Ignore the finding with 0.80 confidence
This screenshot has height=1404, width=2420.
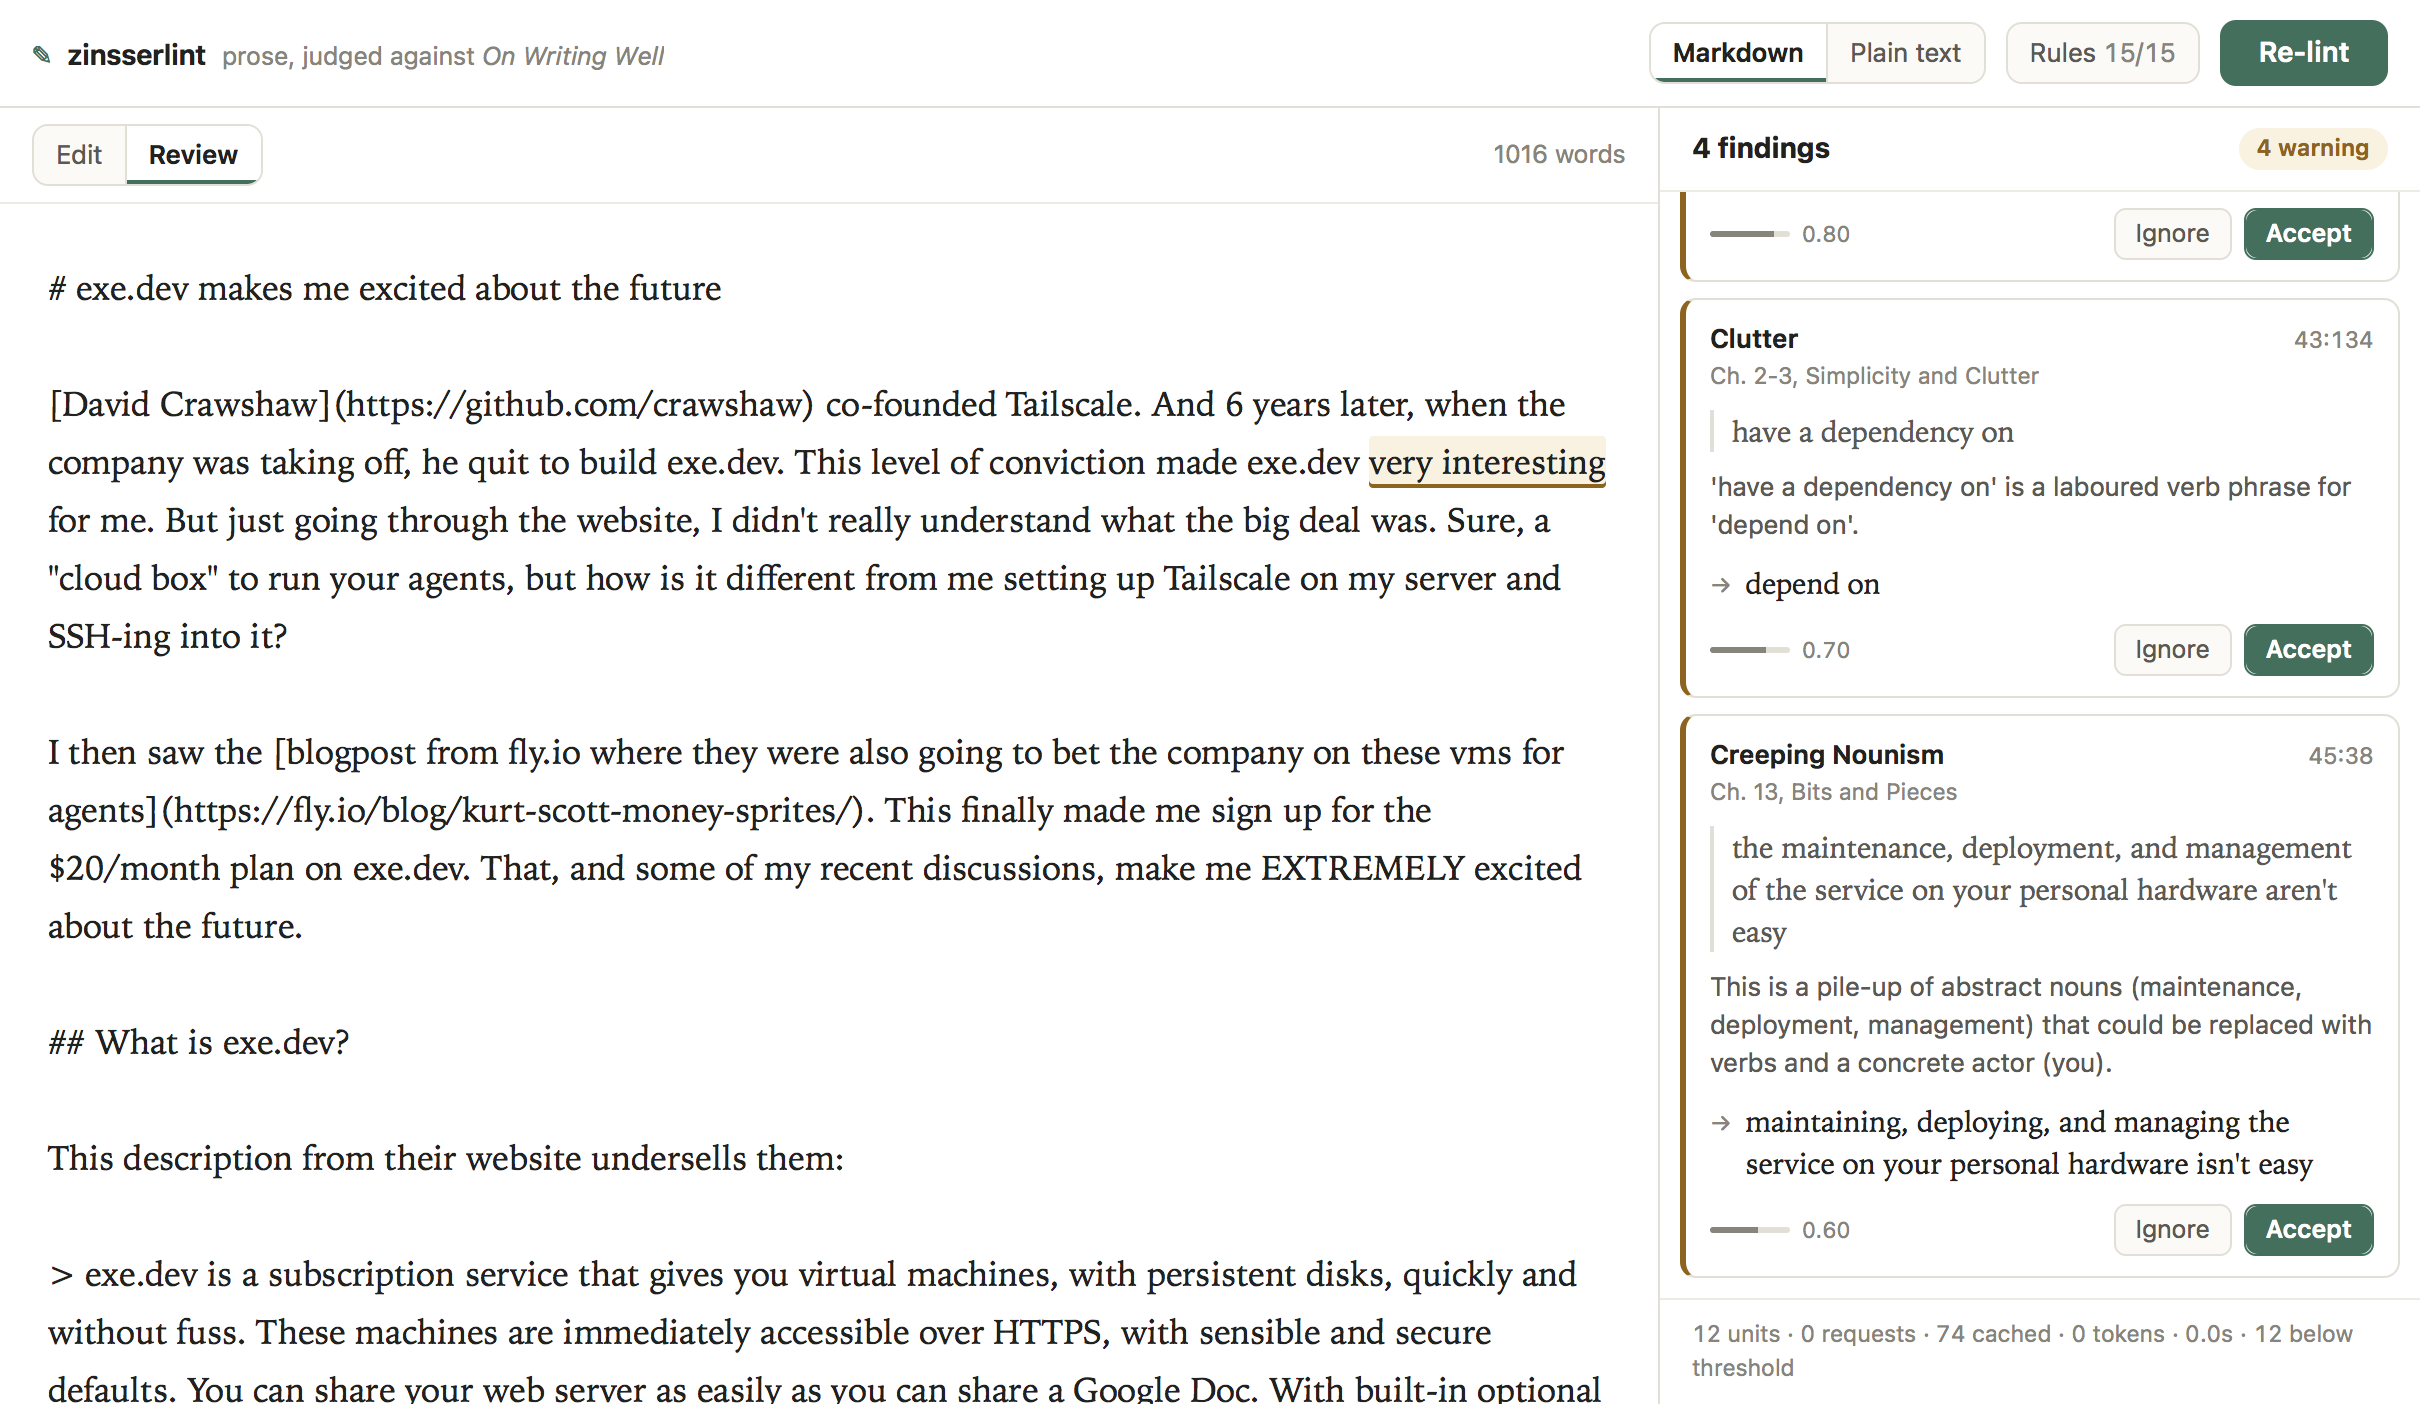2172,234
